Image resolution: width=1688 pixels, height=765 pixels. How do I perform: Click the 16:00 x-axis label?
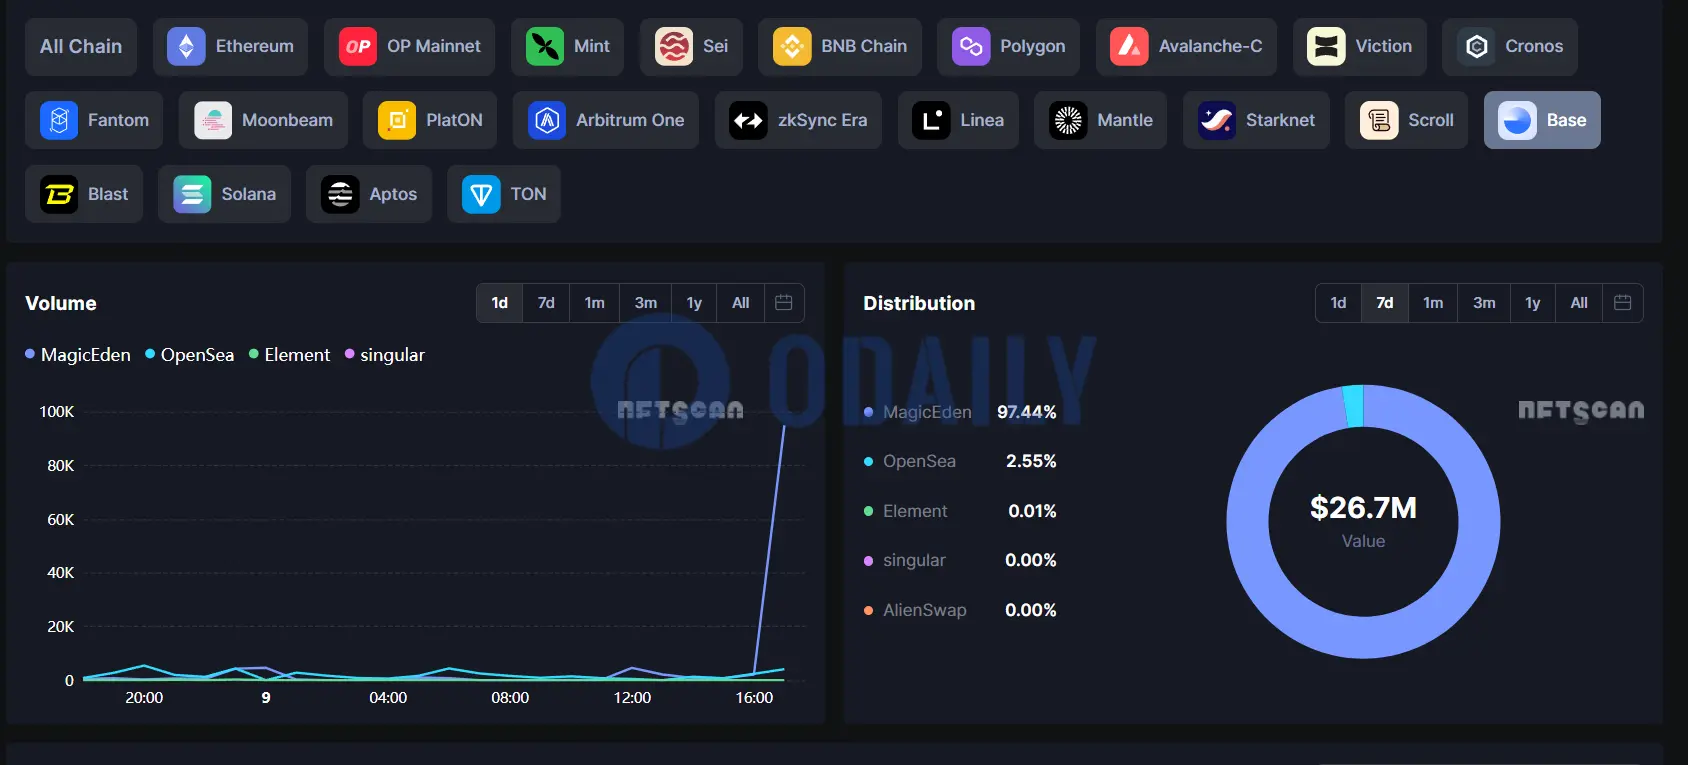754,698
